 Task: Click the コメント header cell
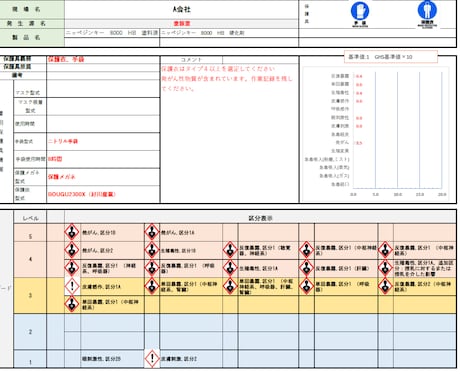(x=191, y=60)
